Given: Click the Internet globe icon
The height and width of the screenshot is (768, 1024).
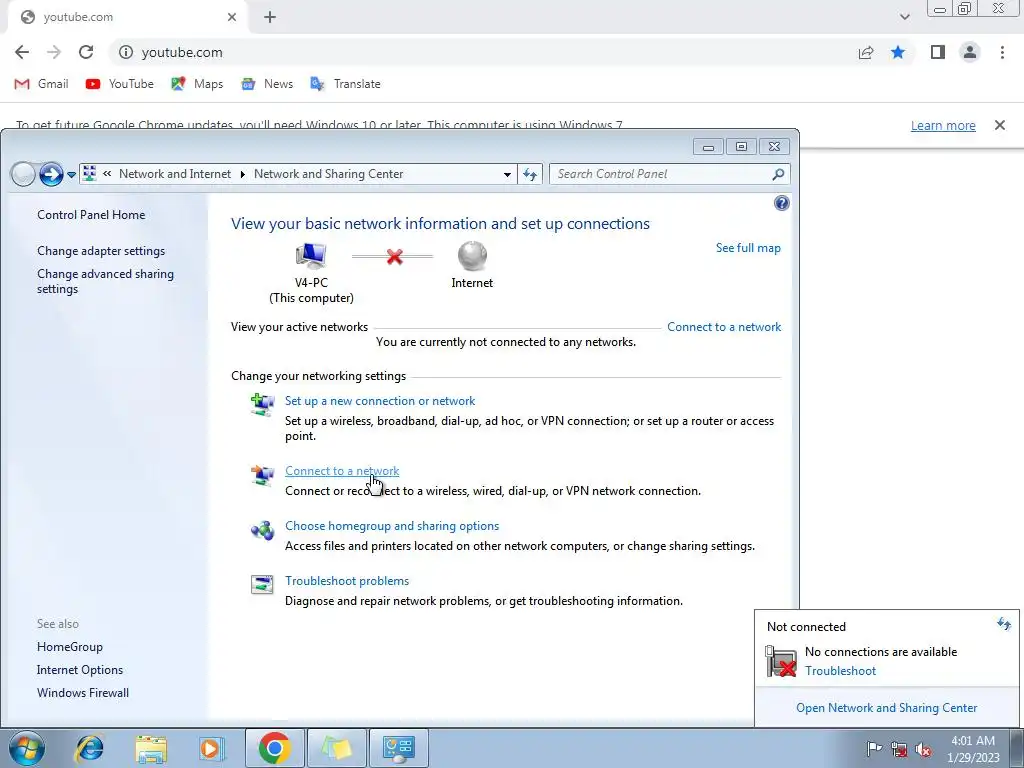Looking at the screenshot, I should [x=472, y=256].
